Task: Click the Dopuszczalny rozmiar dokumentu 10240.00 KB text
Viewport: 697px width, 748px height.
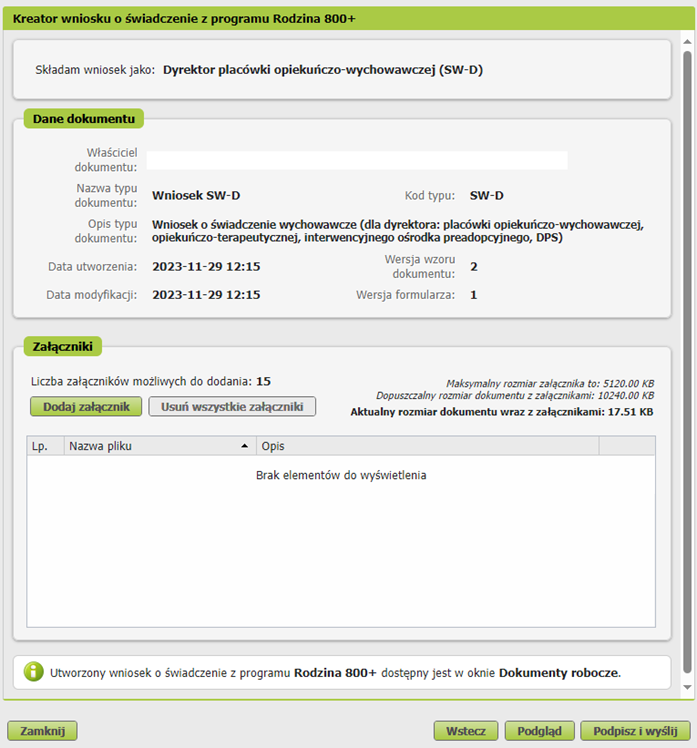Action: pos(515,395)
